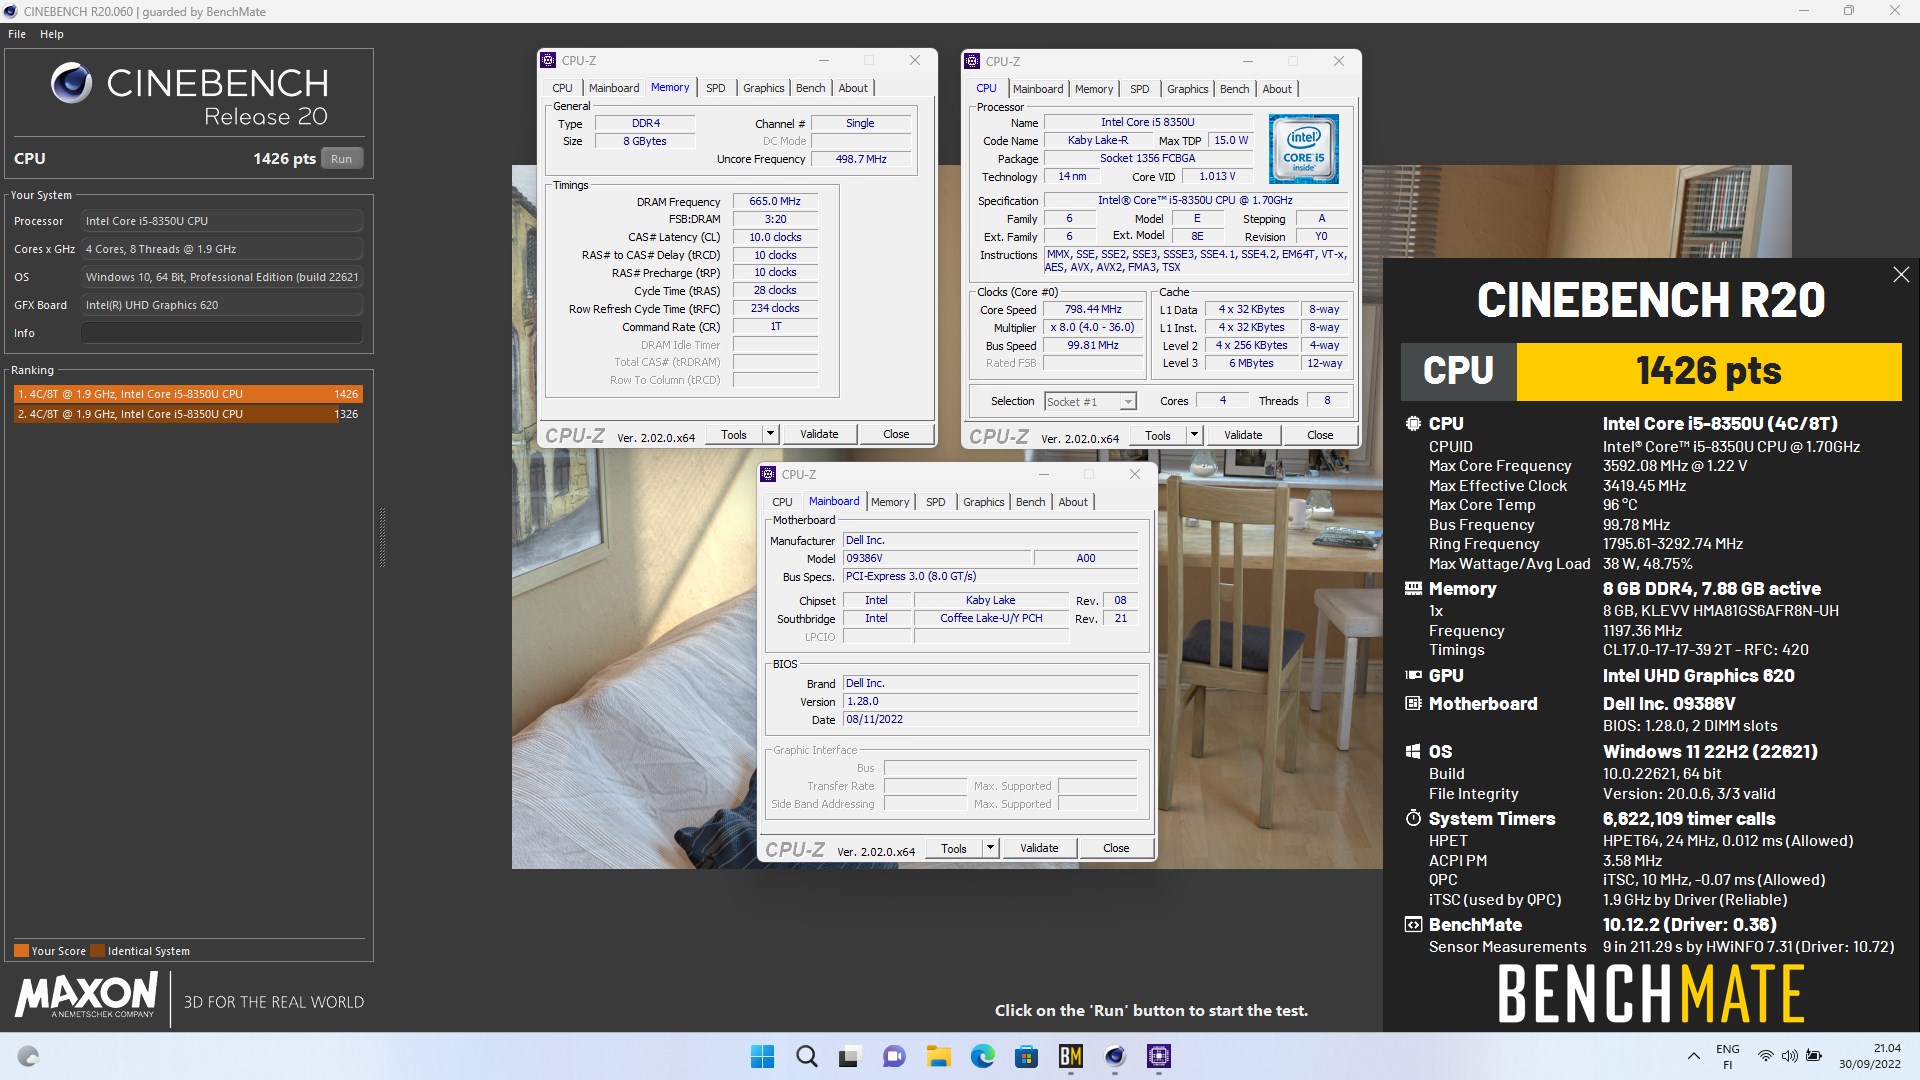Screen dimensions: 1920x1080
Task: Click the weather widget icon on the taskbar
Action: pos(28,1056)
